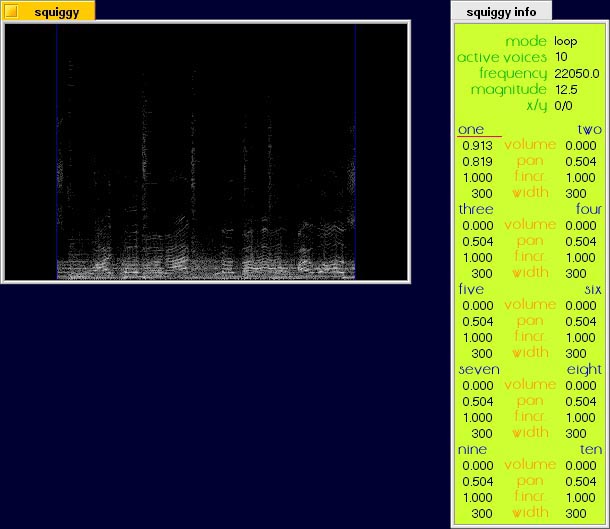This screenshot has height=529, width=610.
Task: Click the left blue loop marker line
Action: click(57, 151)
